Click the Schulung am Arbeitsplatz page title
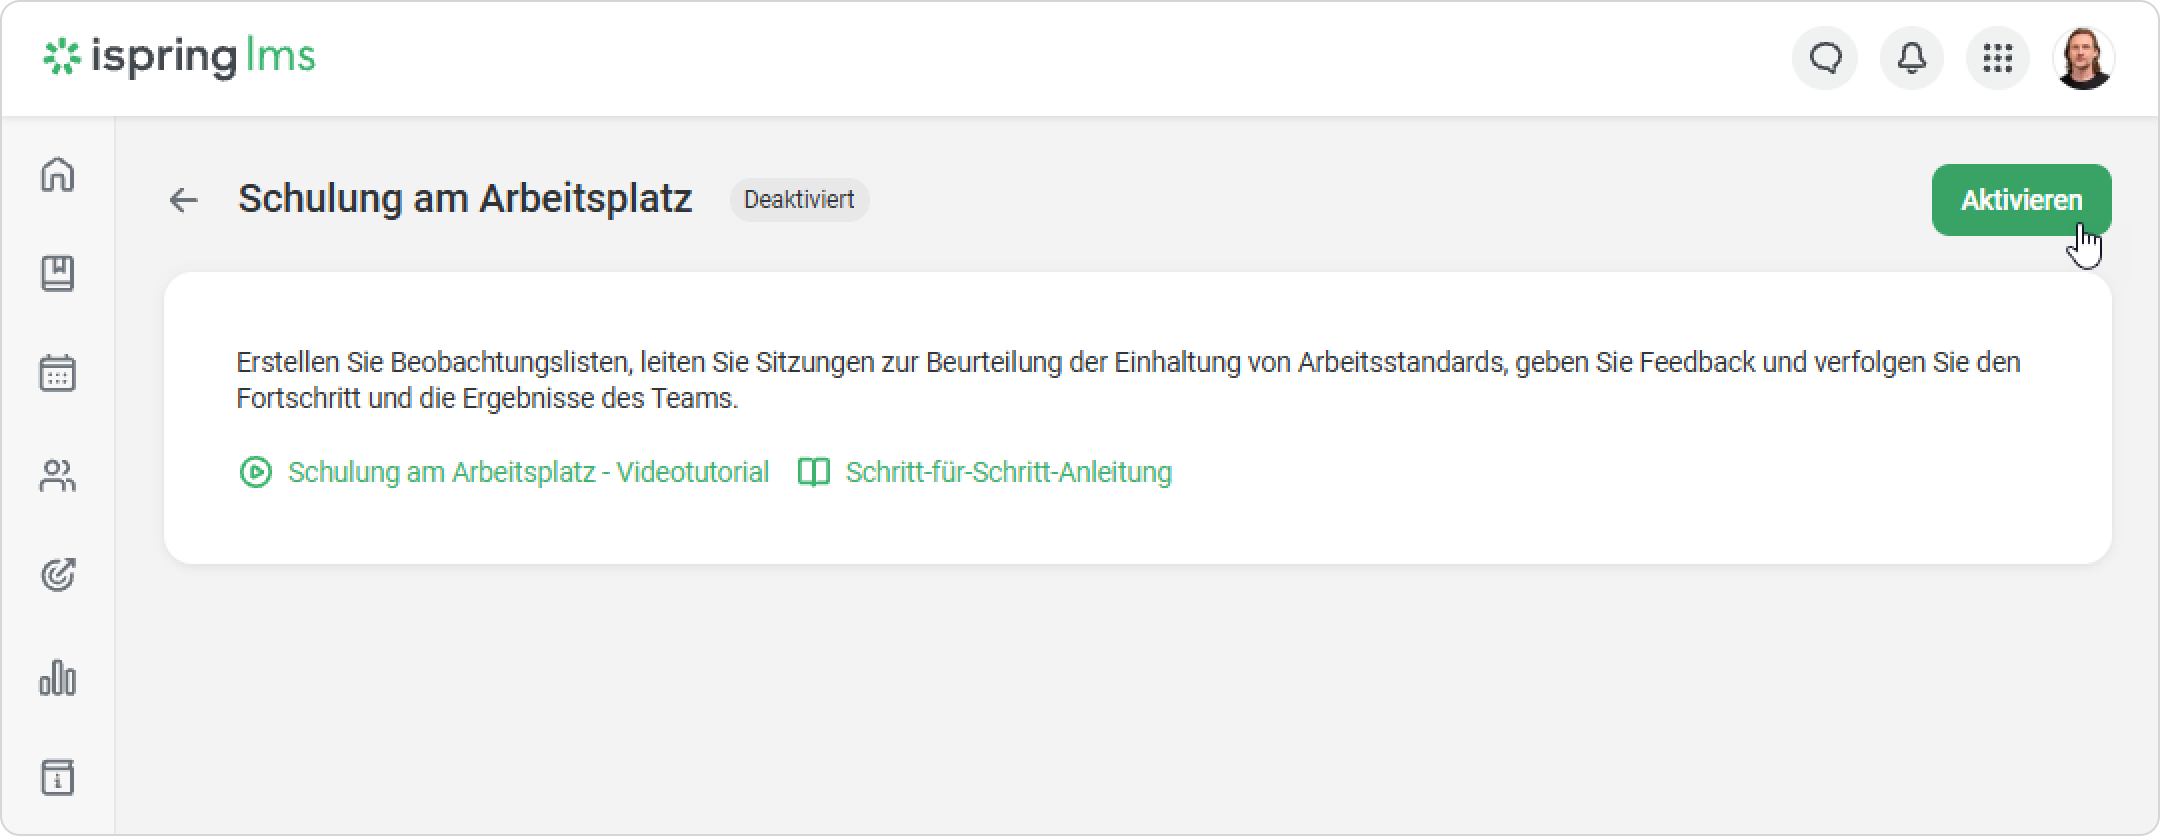The width and height of the screenshot is (2160, 836). tap(465, 199)
